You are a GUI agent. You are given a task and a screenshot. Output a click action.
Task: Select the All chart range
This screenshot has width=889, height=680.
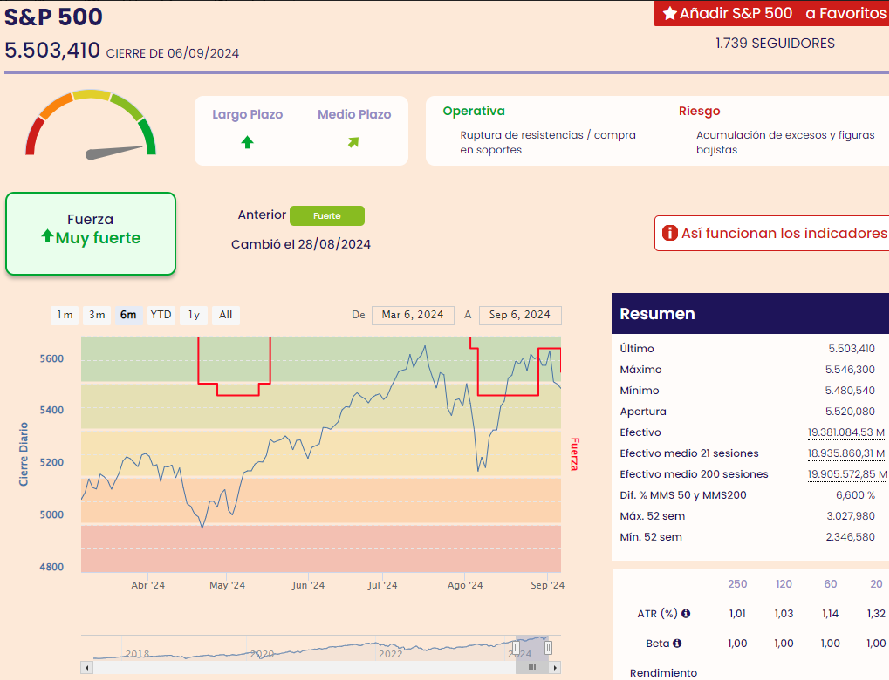(x=226, y=315)
